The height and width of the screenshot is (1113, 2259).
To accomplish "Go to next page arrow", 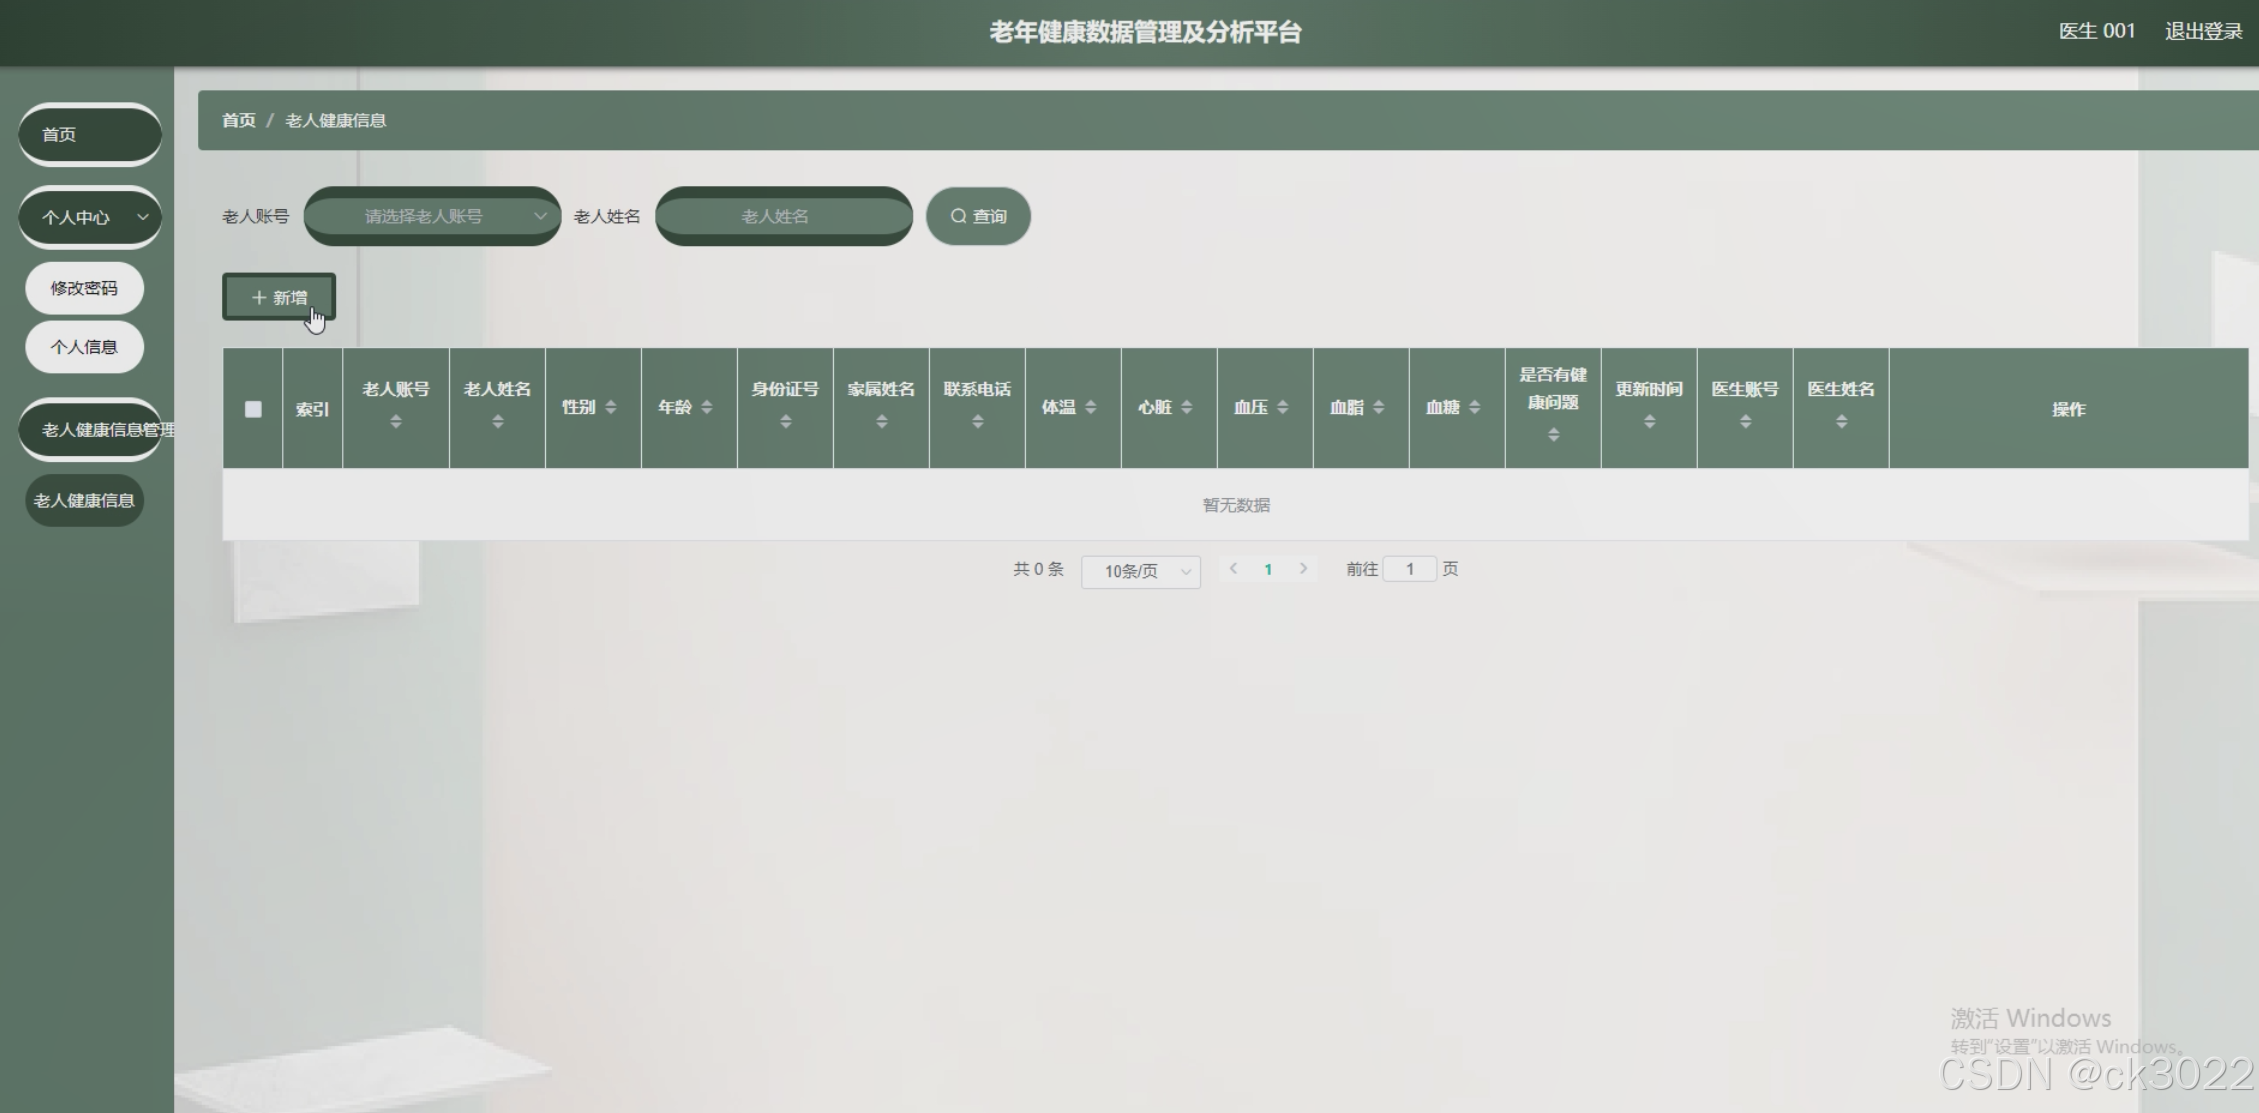I will [1303, 569].
